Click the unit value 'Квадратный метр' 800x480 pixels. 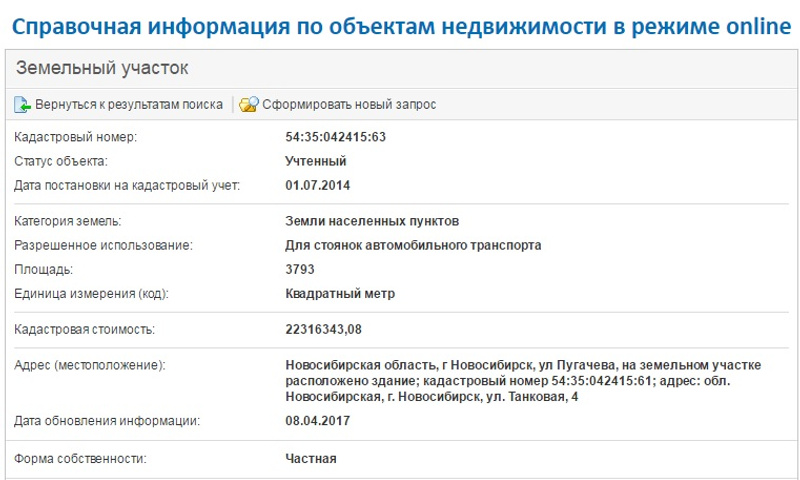(x=340, y=293)
